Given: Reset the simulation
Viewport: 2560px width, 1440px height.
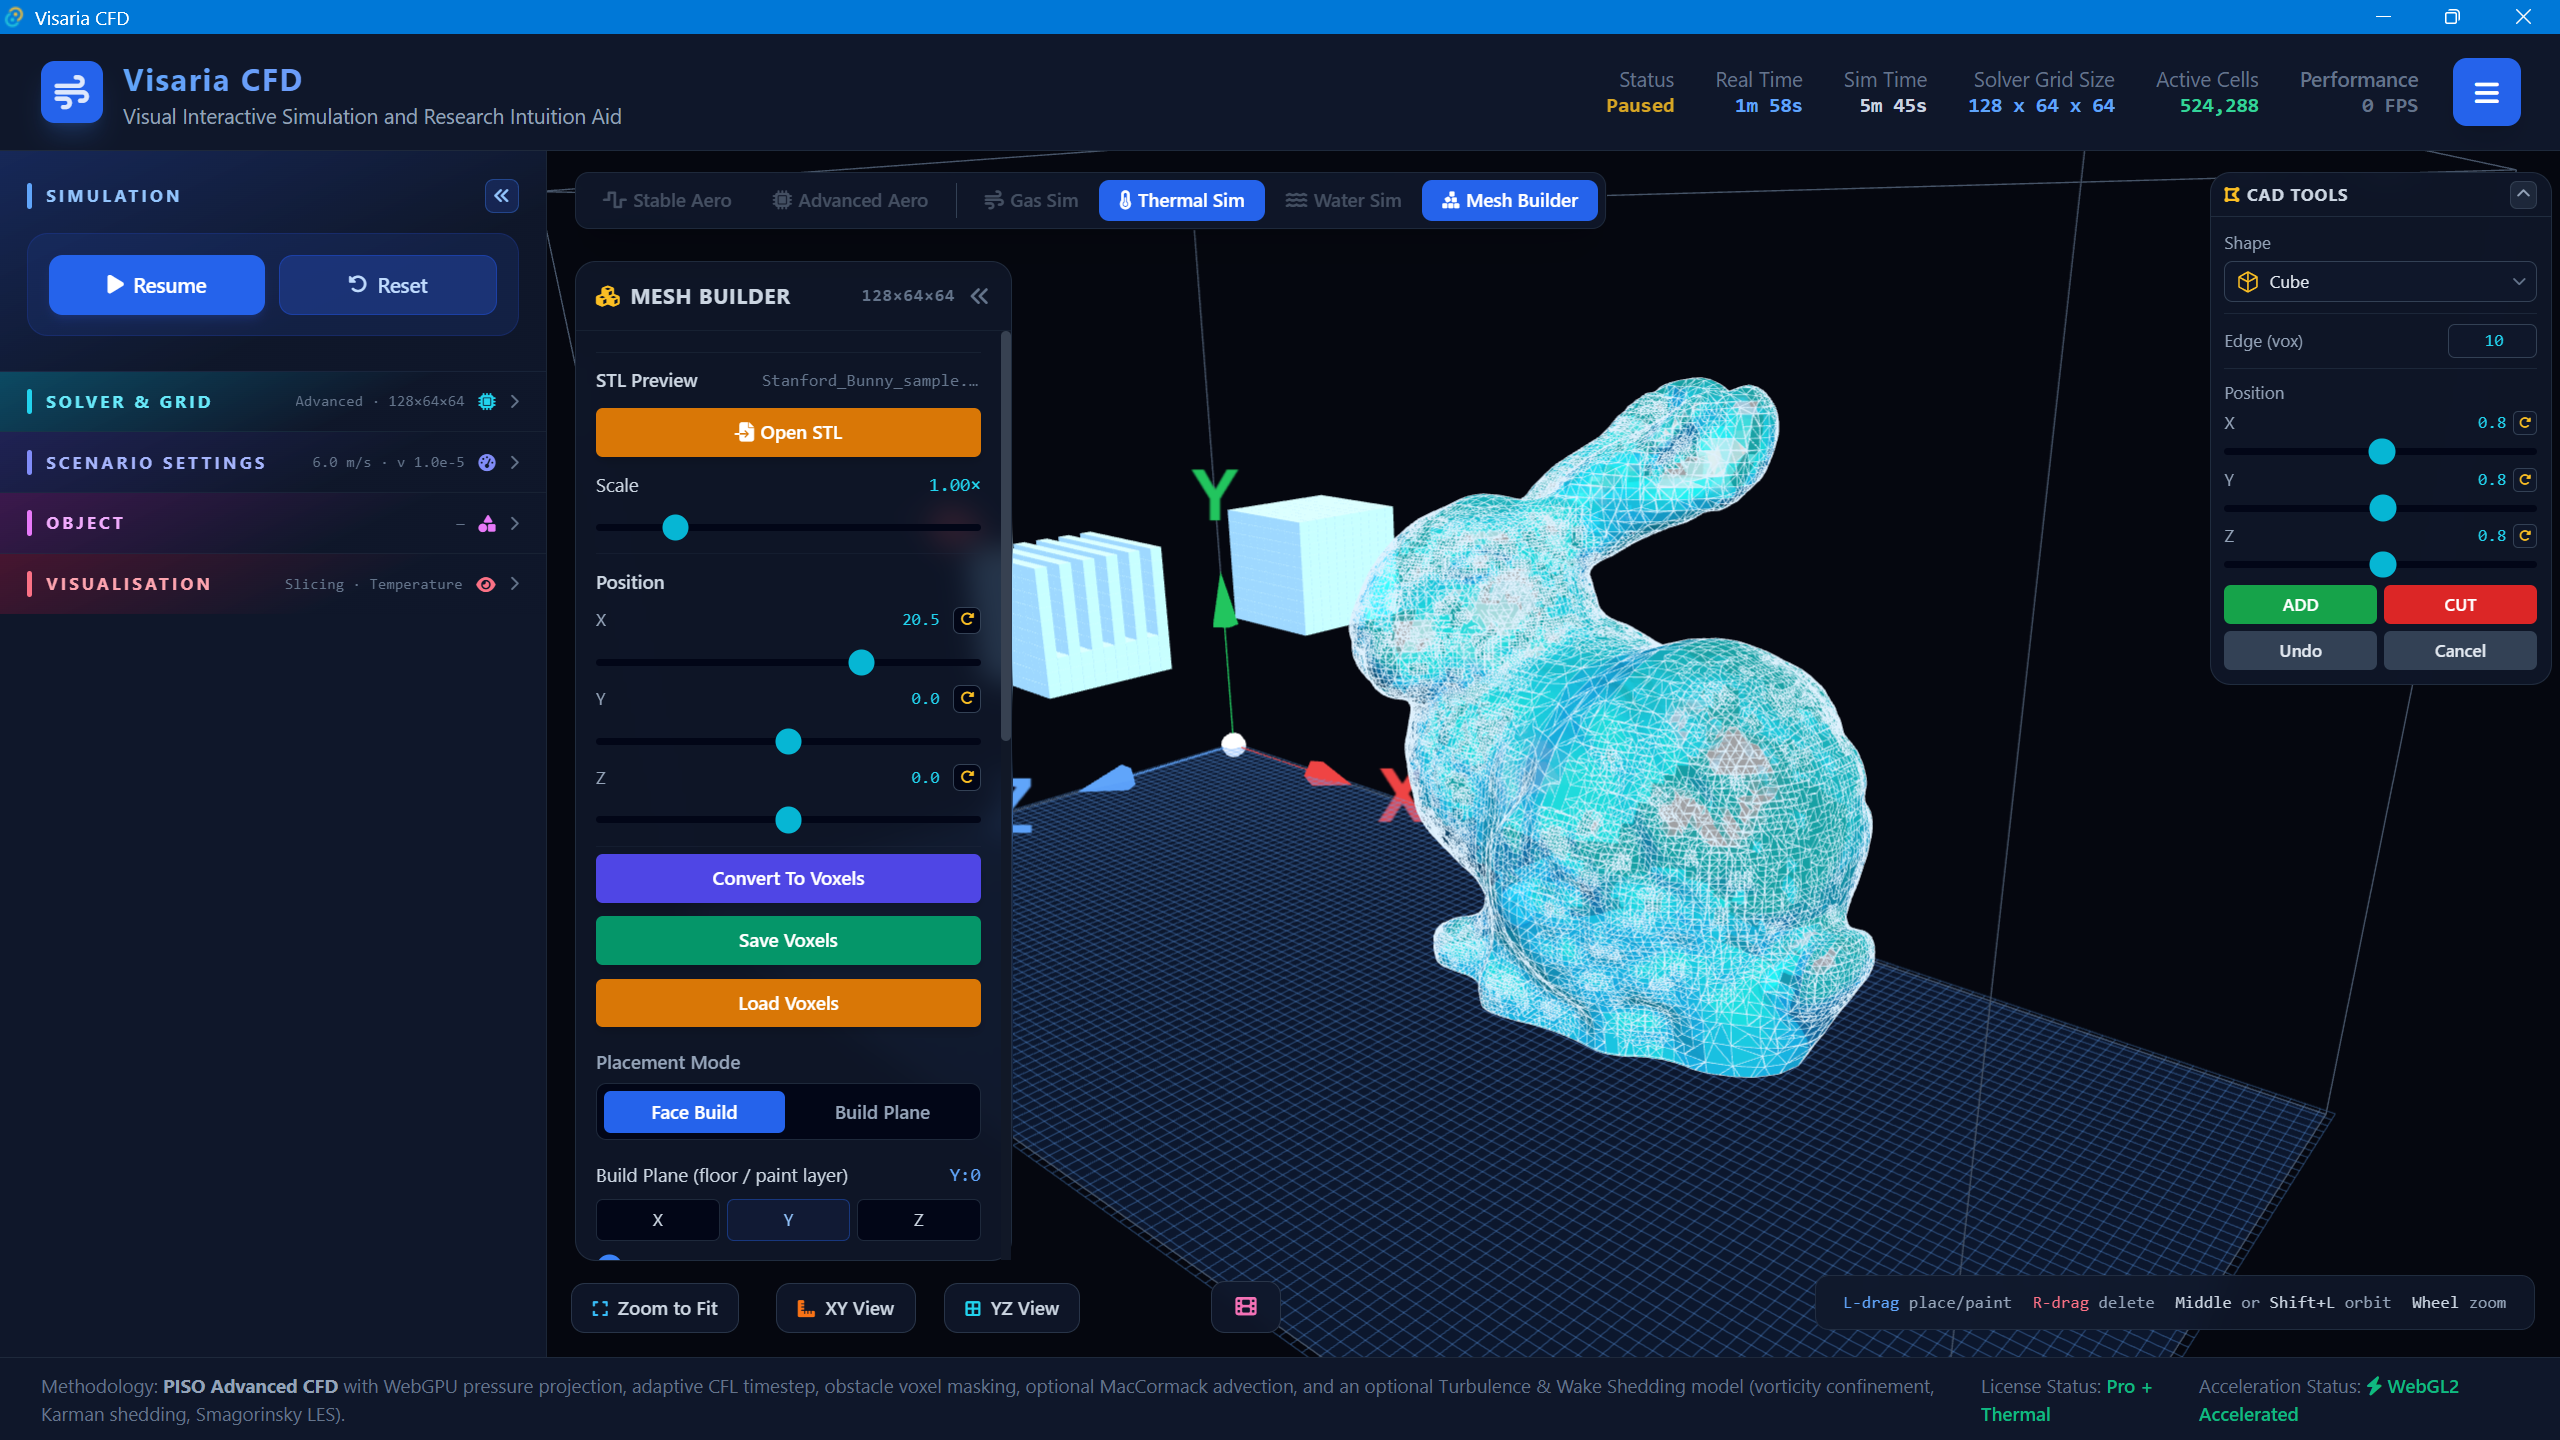Looking at the screenshot, I should click(388, 285).
